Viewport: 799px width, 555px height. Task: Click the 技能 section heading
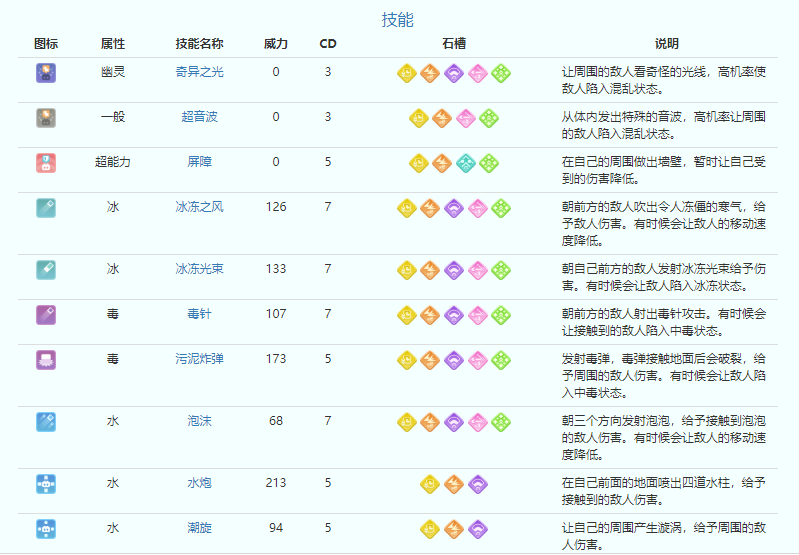point(398,19)
